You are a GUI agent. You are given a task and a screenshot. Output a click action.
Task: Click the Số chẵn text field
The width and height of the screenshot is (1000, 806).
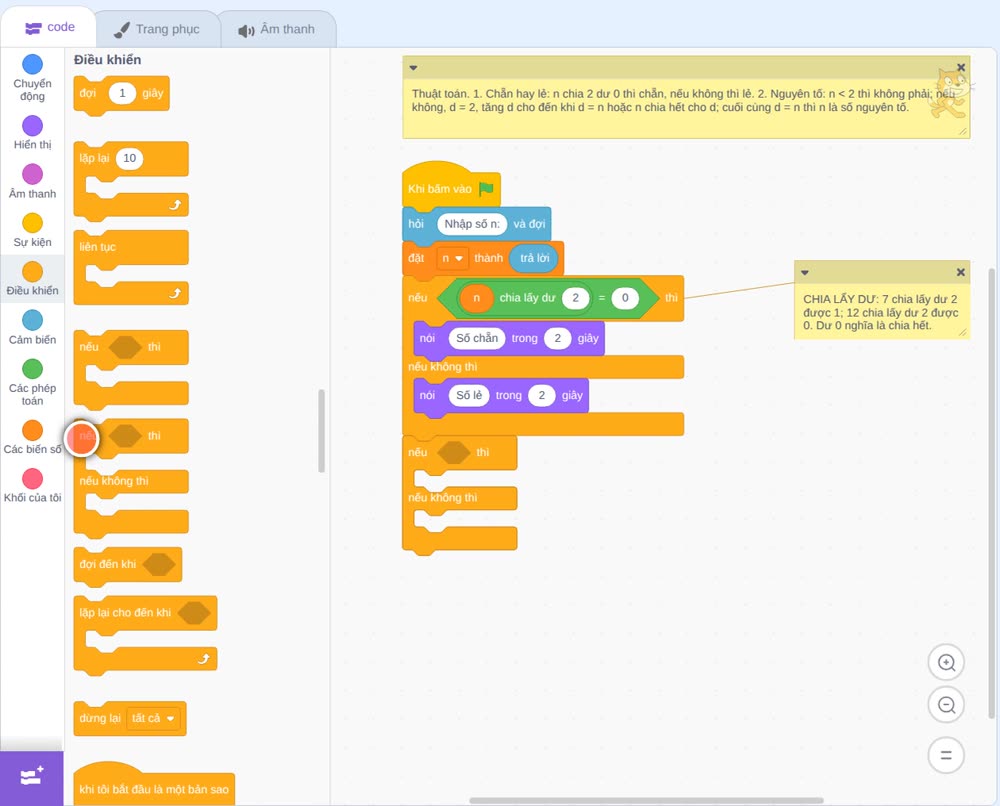tap(476, 338)
